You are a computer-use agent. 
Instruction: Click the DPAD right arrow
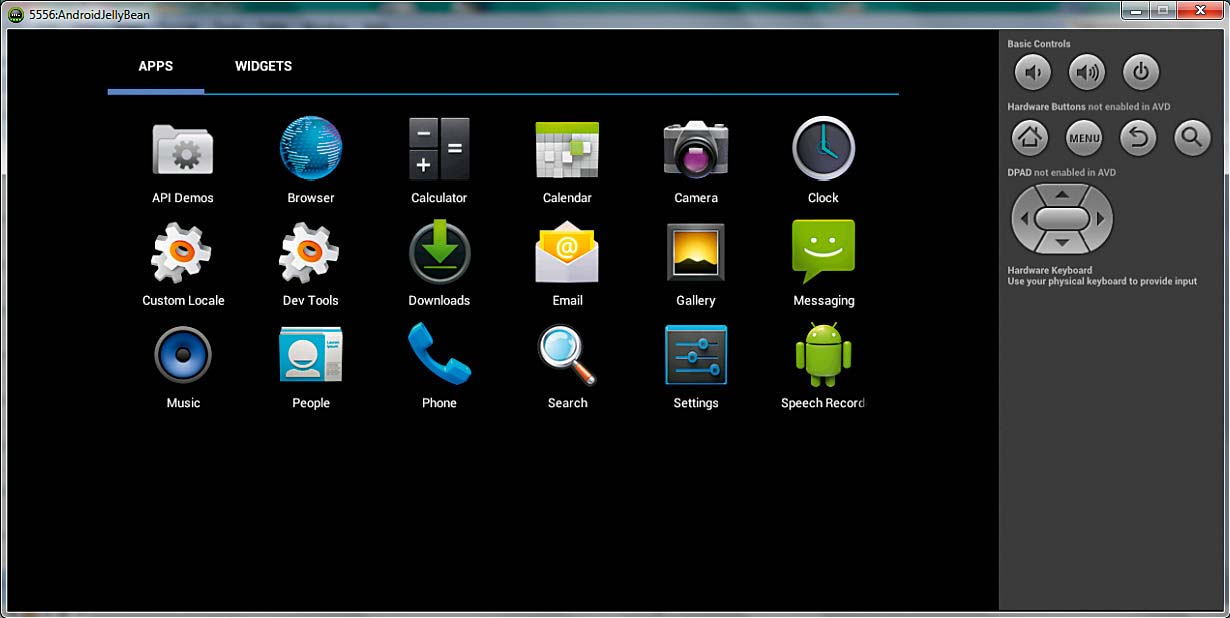point(1100,218)
